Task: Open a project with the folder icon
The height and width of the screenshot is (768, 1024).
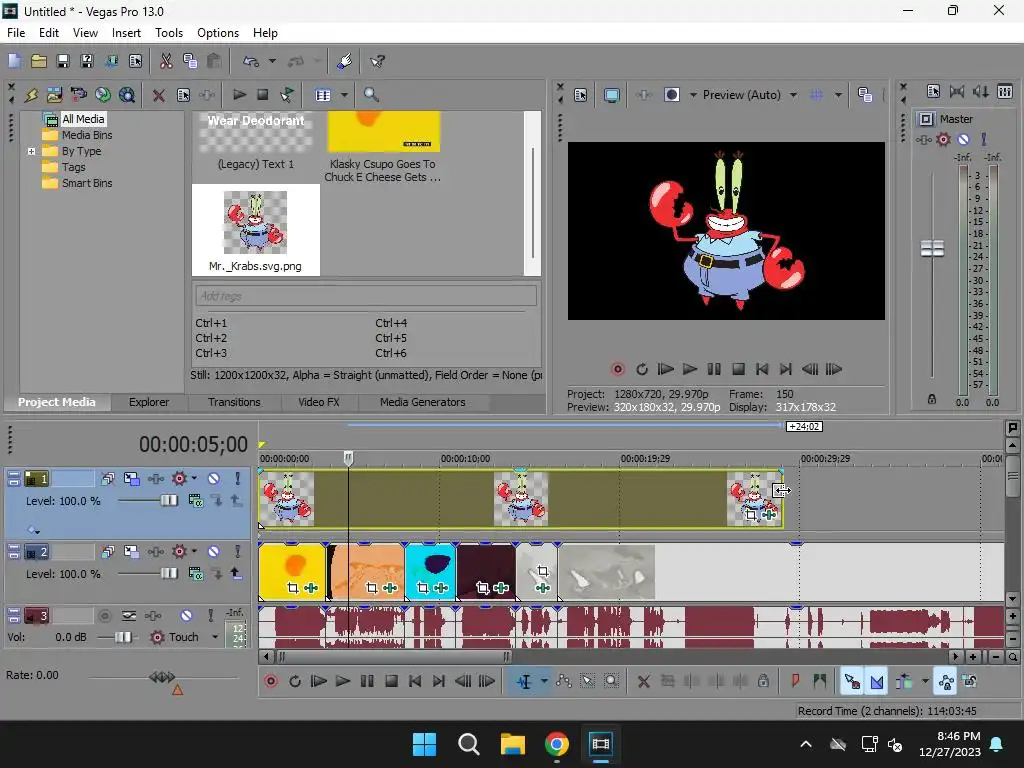Action: point(39,61)
